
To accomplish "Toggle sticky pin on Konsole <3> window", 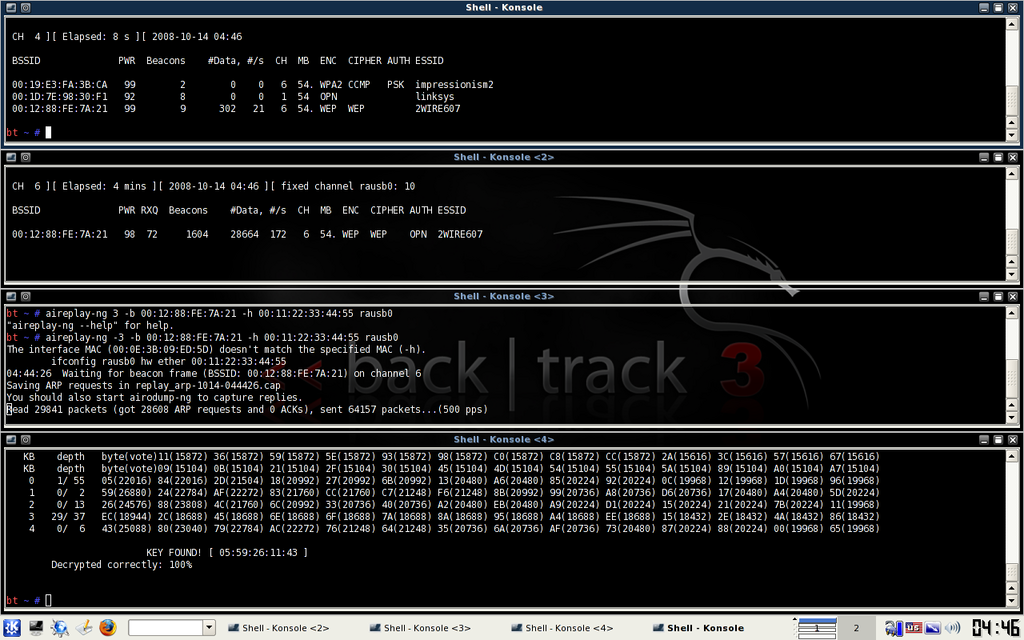I will (25, 296).
